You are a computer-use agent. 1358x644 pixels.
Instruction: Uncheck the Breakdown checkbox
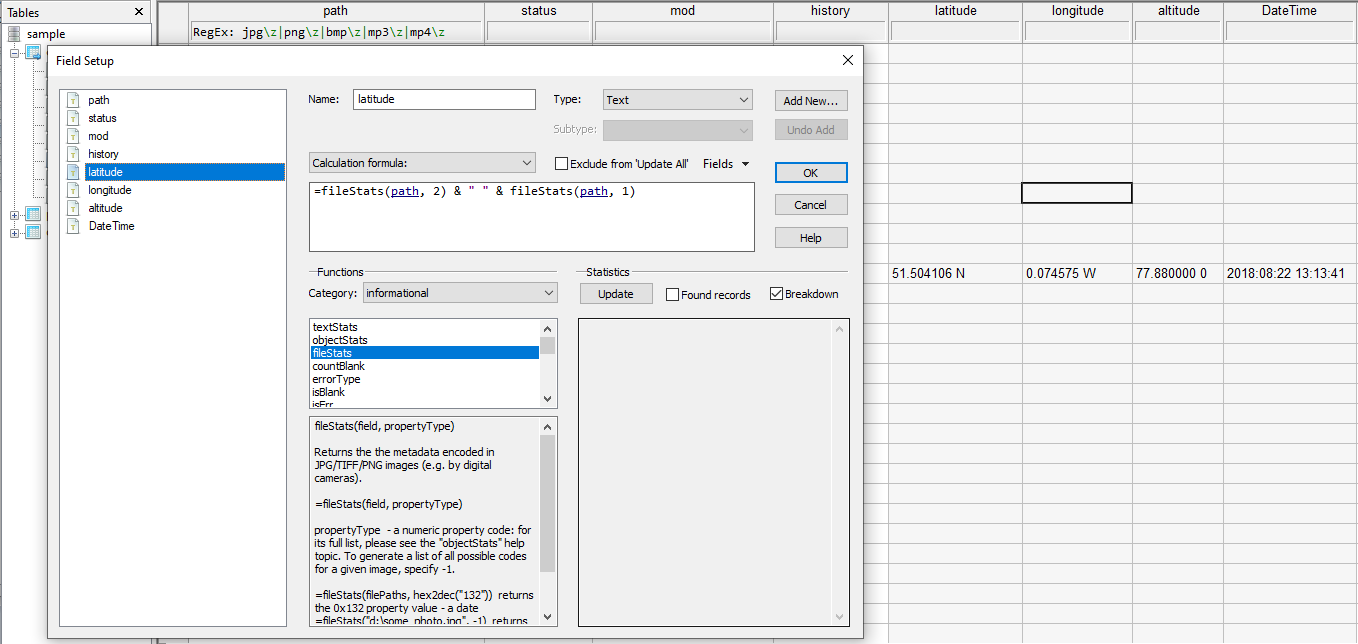776,294
